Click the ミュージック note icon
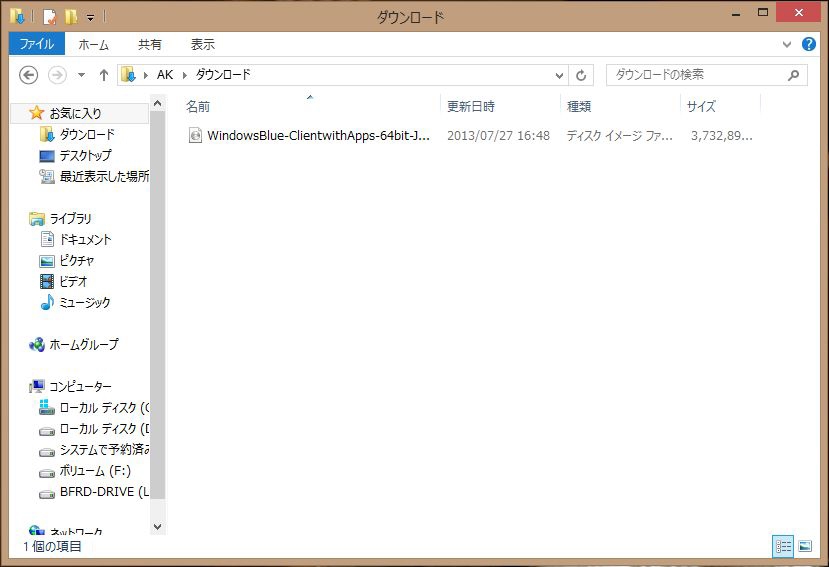The width and height of the screenshot is (829, 567). point(47,302)
